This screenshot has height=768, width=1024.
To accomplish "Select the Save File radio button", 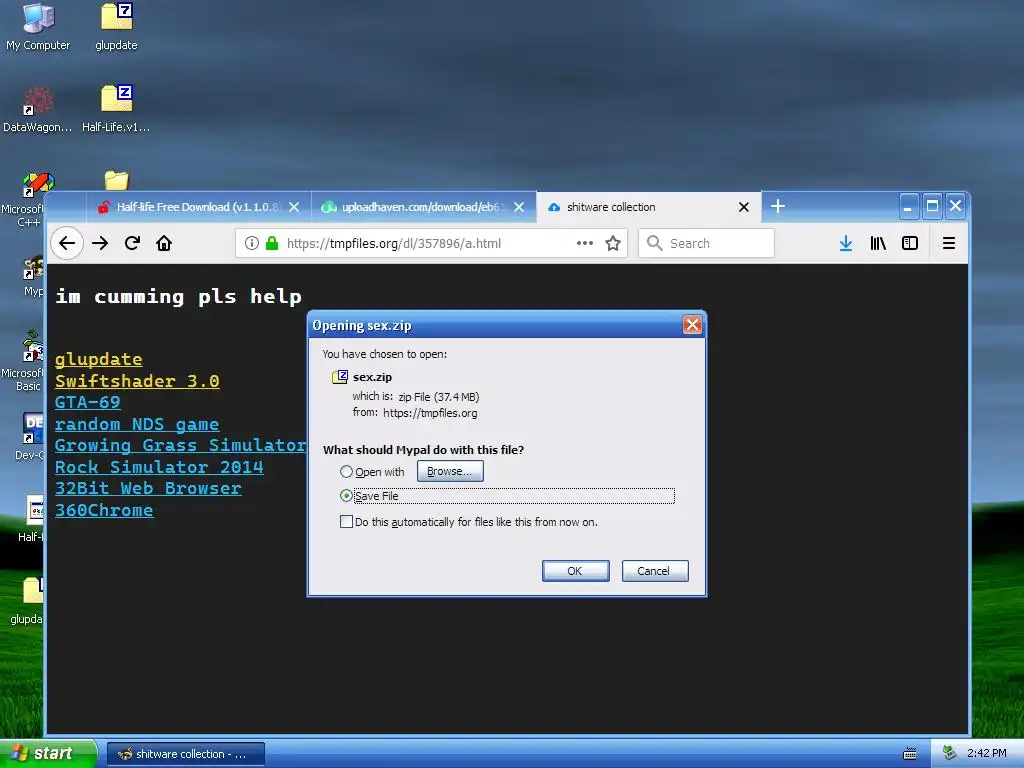I will 346,496.
